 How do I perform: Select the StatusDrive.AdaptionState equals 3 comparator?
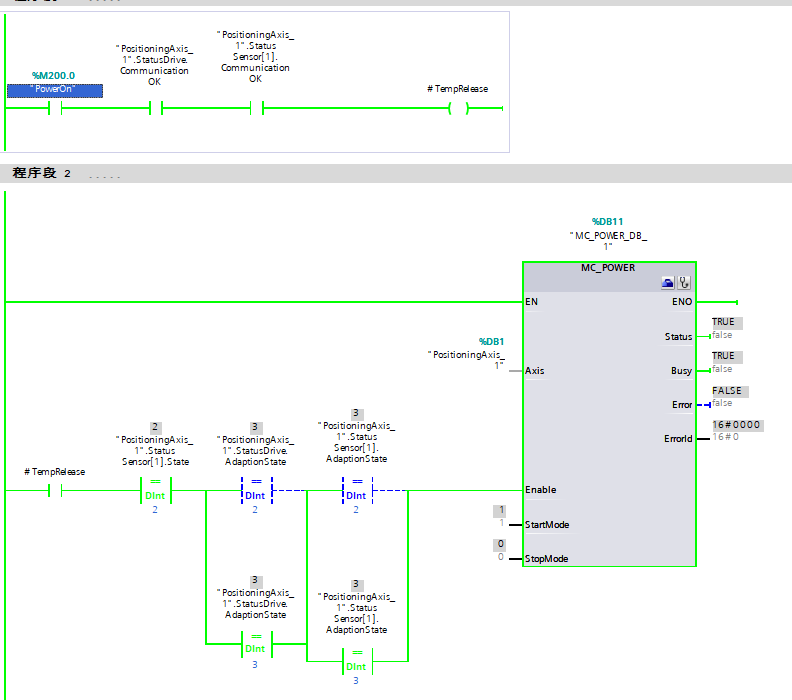coord(256,644)
